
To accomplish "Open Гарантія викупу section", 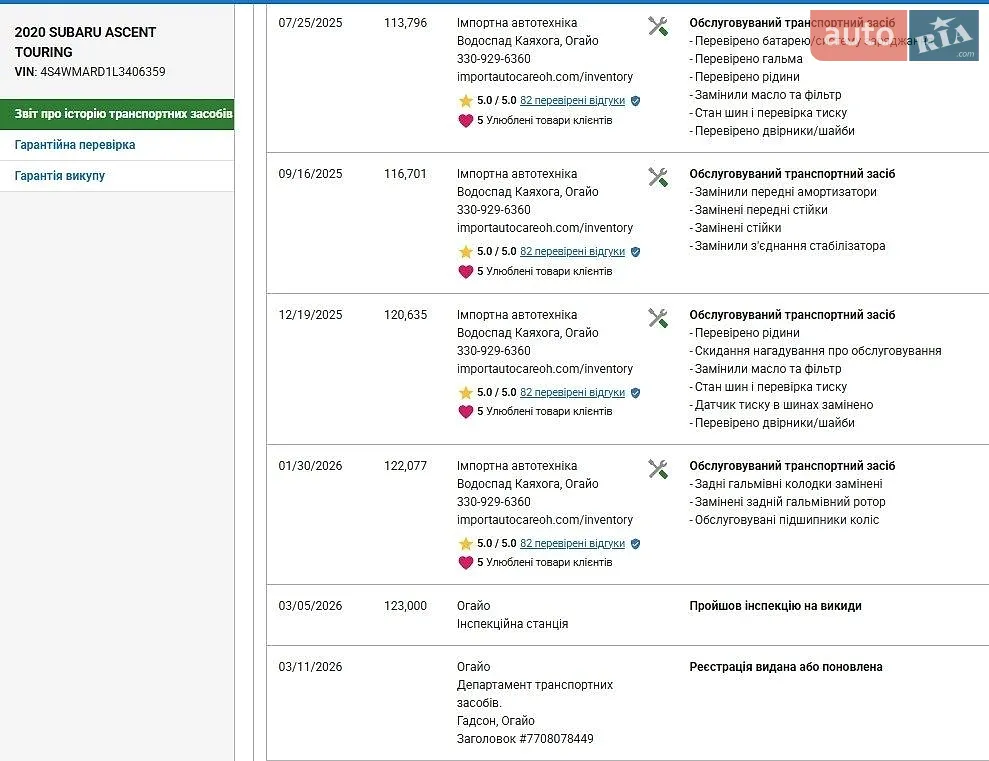I will point(60,176).
